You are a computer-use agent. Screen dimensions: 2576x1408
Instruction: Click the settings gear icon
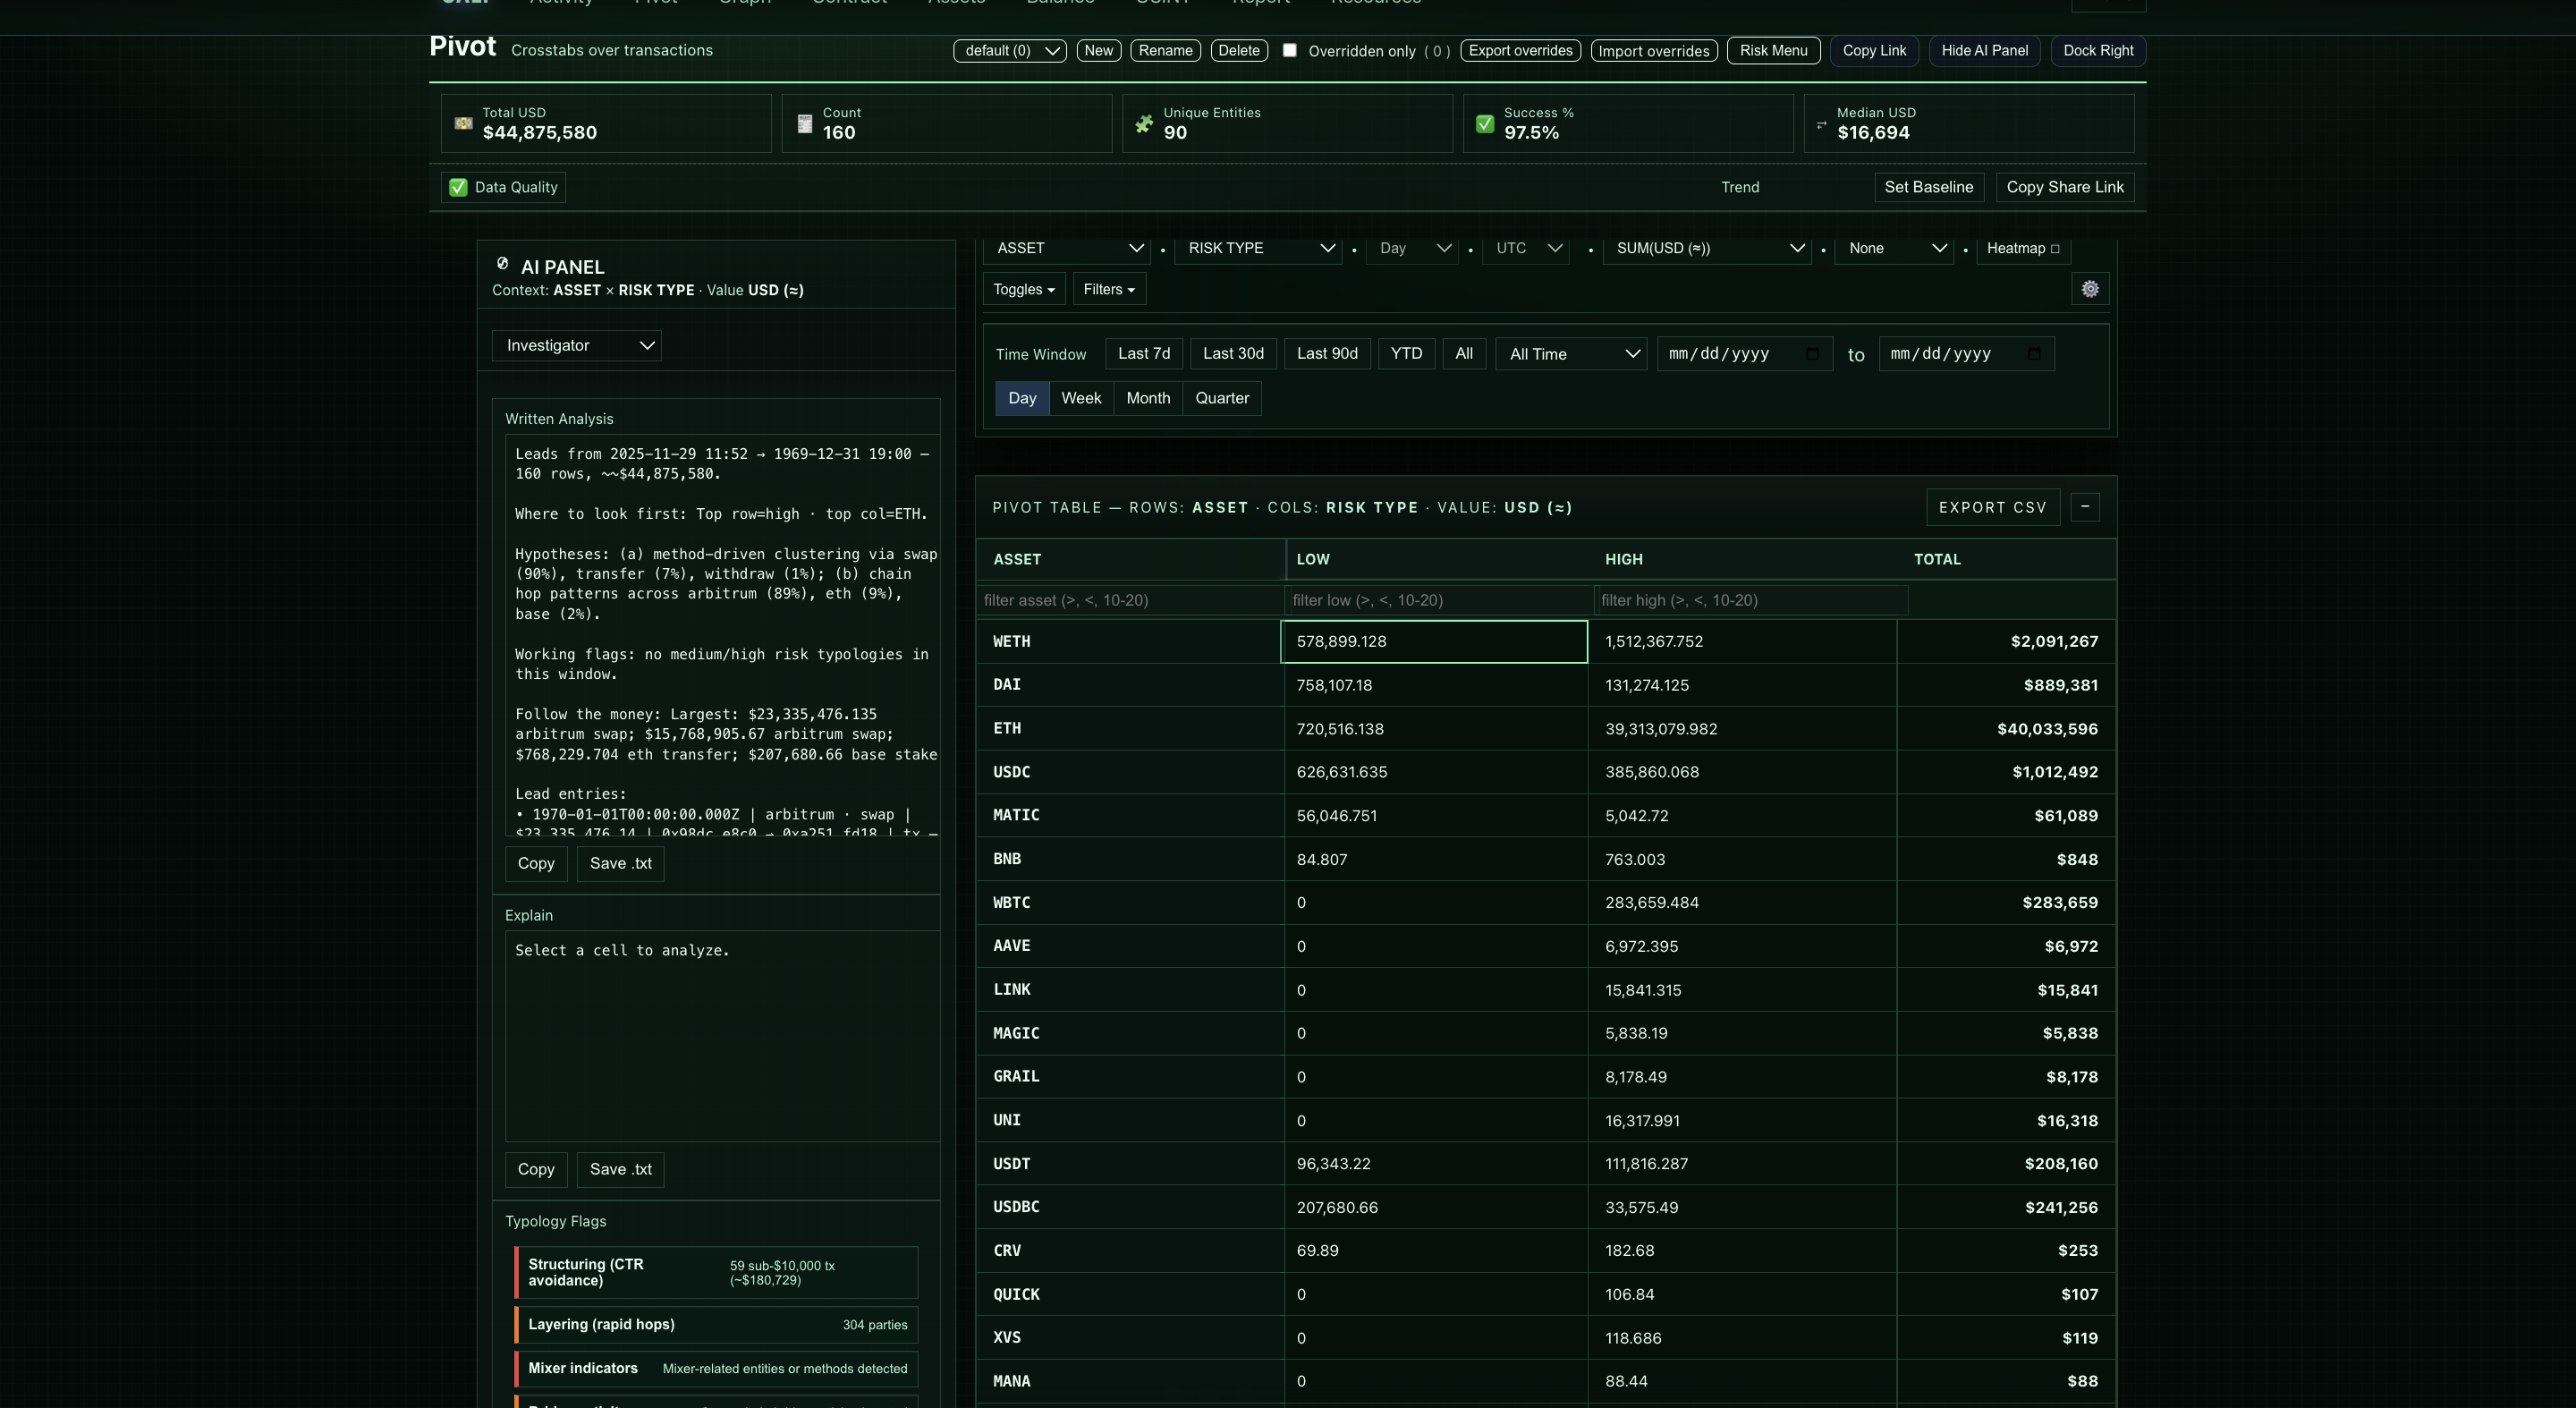(2090, 289)
